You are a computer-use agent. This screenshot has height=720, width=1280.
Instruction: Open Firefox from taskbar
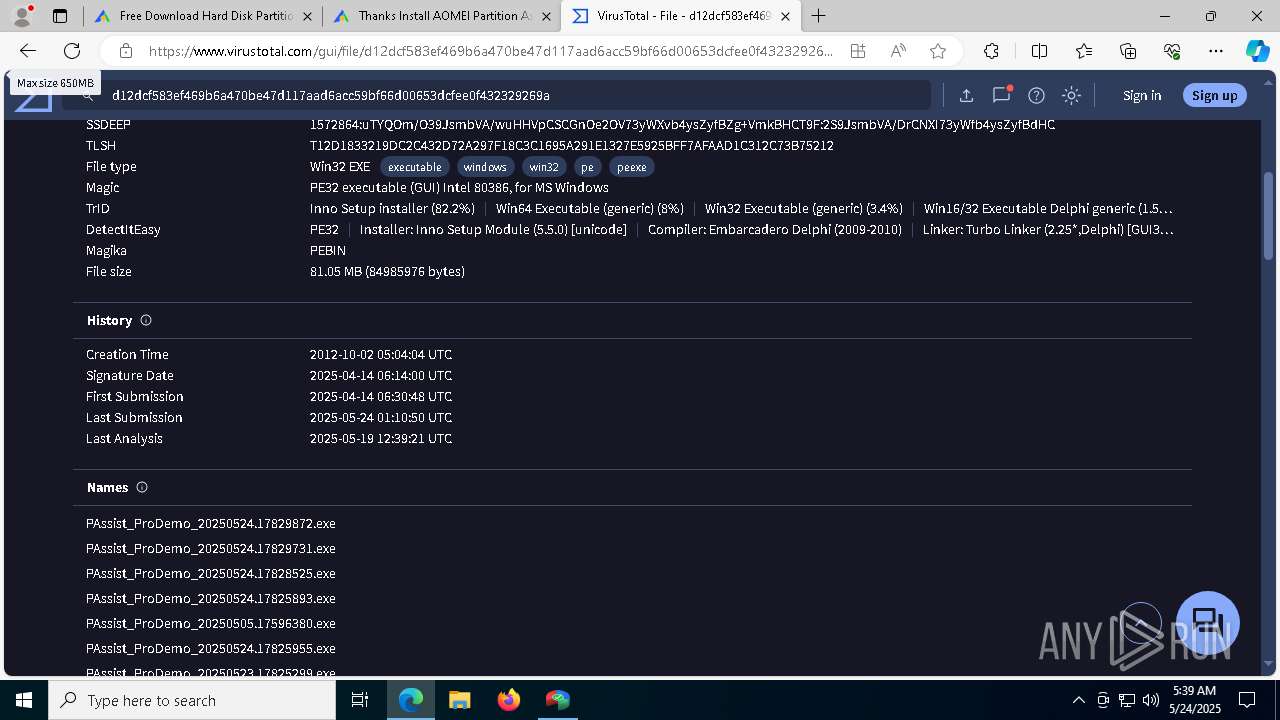tap(508, 700)
